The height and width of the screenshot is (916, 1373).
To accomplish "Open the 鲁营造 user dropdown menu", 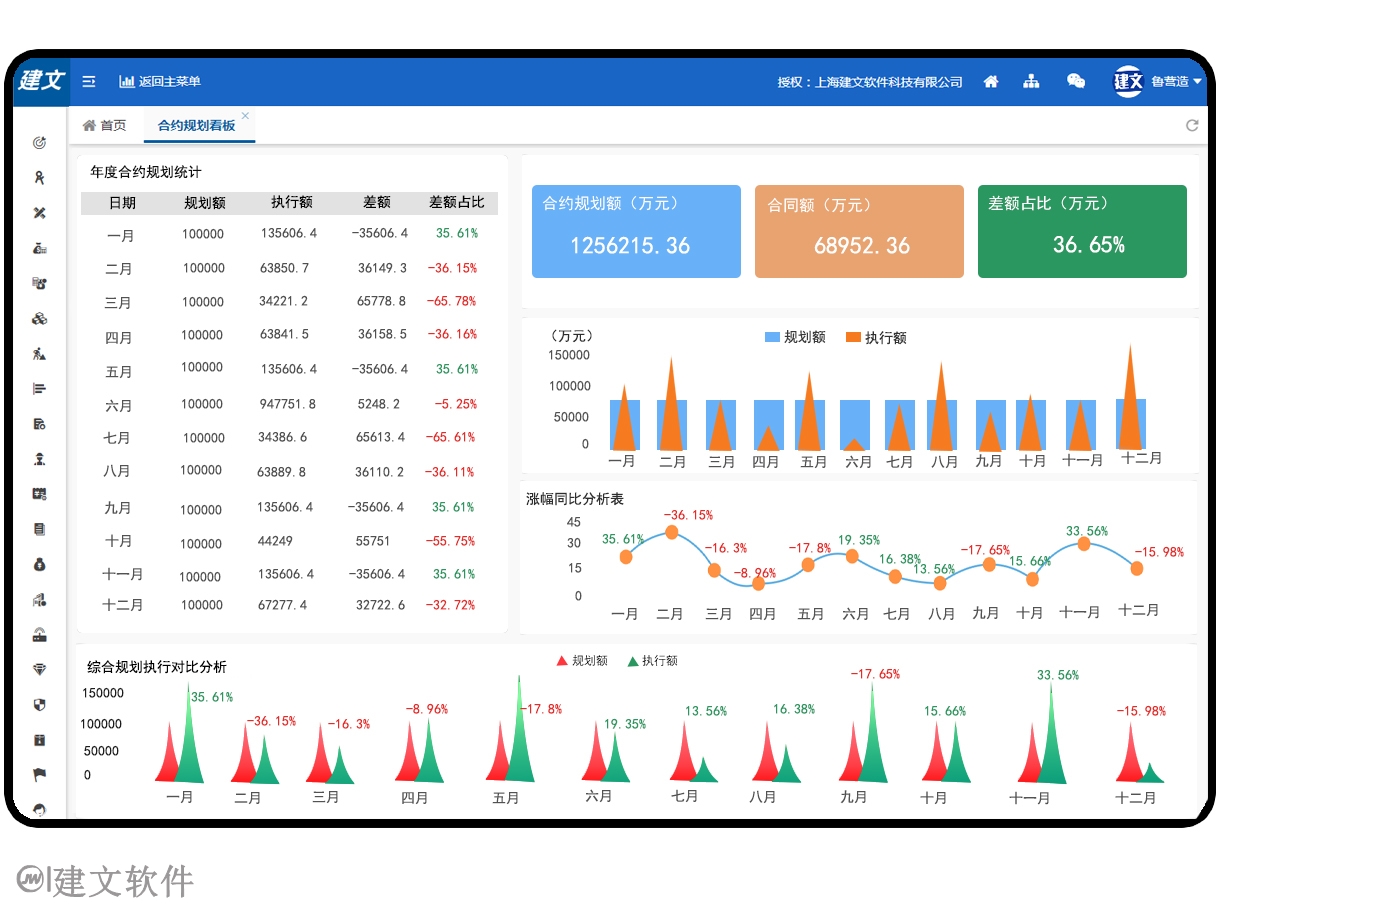I will [x=1176, y=82].
